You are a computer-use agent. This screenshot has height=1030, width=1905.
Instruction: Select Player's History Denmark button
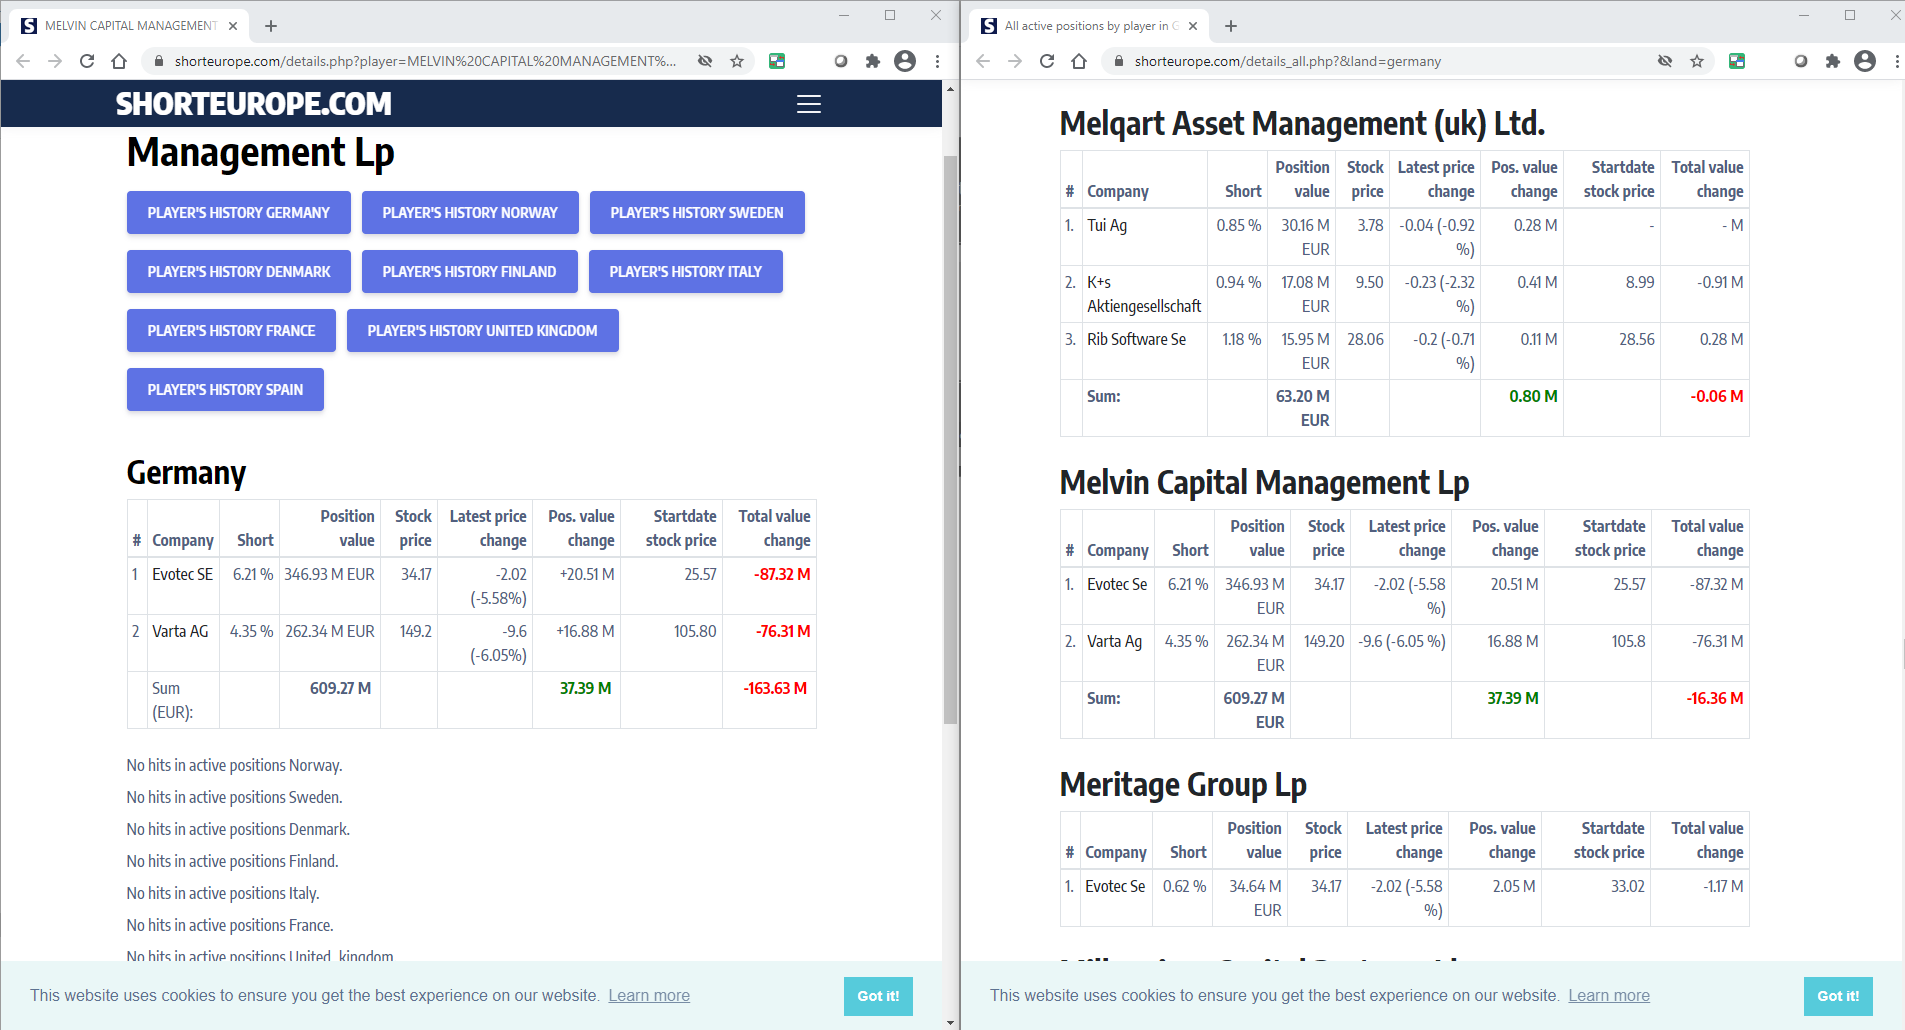click(239, 271)
